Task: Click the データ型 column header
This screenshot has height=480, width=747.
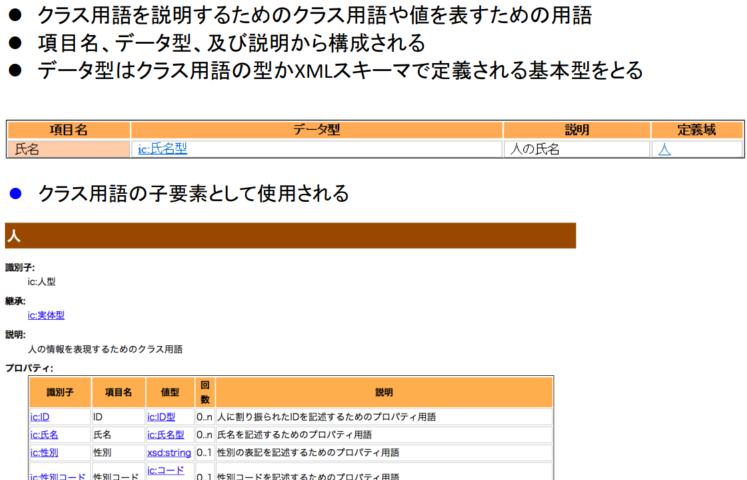Action: (316, 130)
